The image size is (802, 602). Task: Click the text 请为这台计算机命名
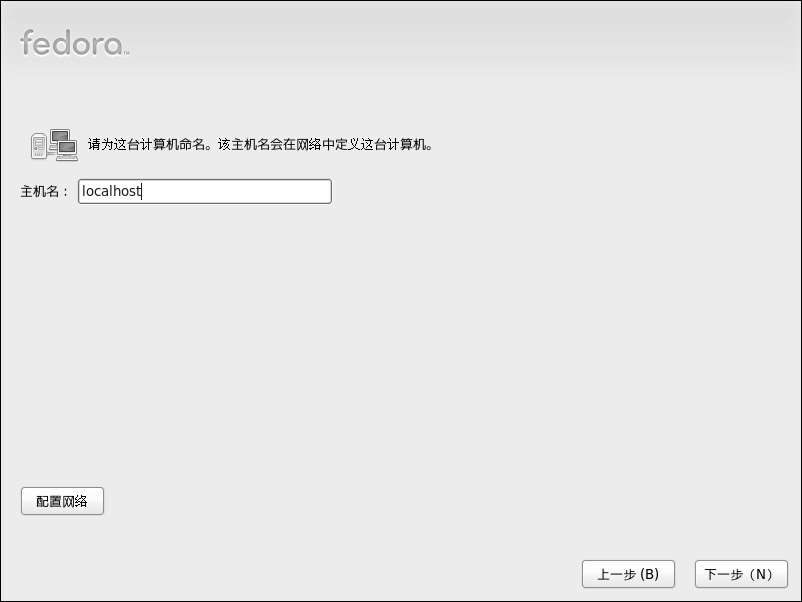(x=149, y=145)
